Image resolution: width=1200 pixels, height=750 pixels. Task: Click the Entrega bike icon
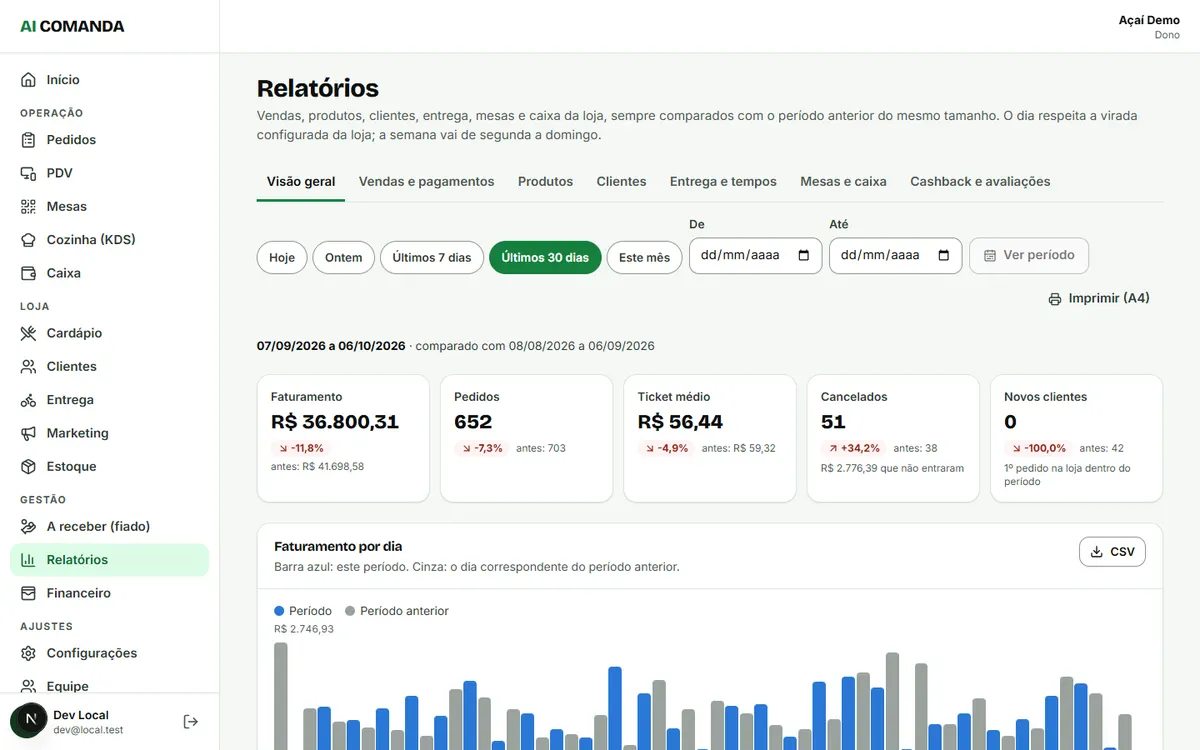28,400
